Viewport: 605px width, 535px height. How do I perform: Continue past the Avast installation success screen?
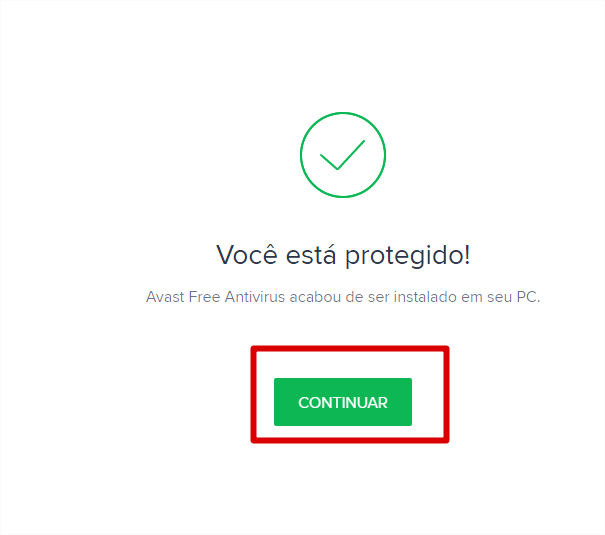(x=343, y=402)
